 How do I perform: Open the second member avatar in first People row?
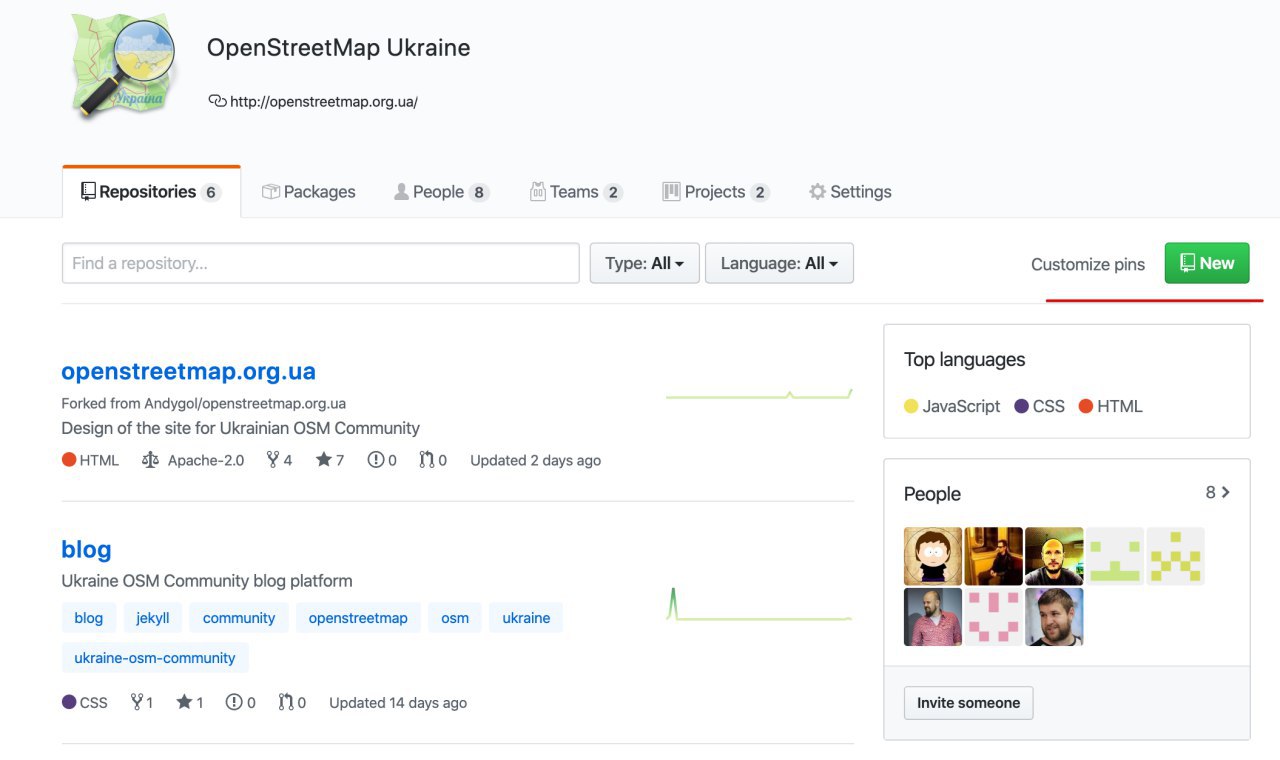994,556
